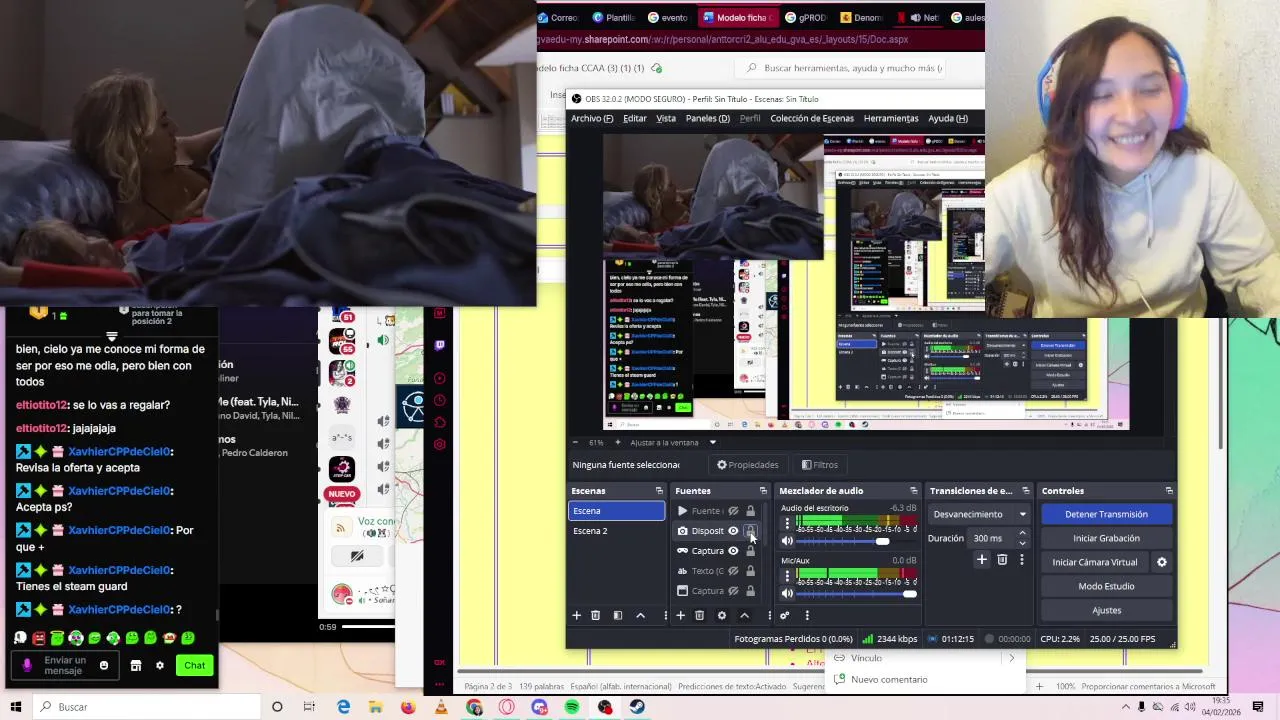The image size is (1280, 720).
Task: Undock the Mezclador de audio panel
Action: click(x=913, y=491)
